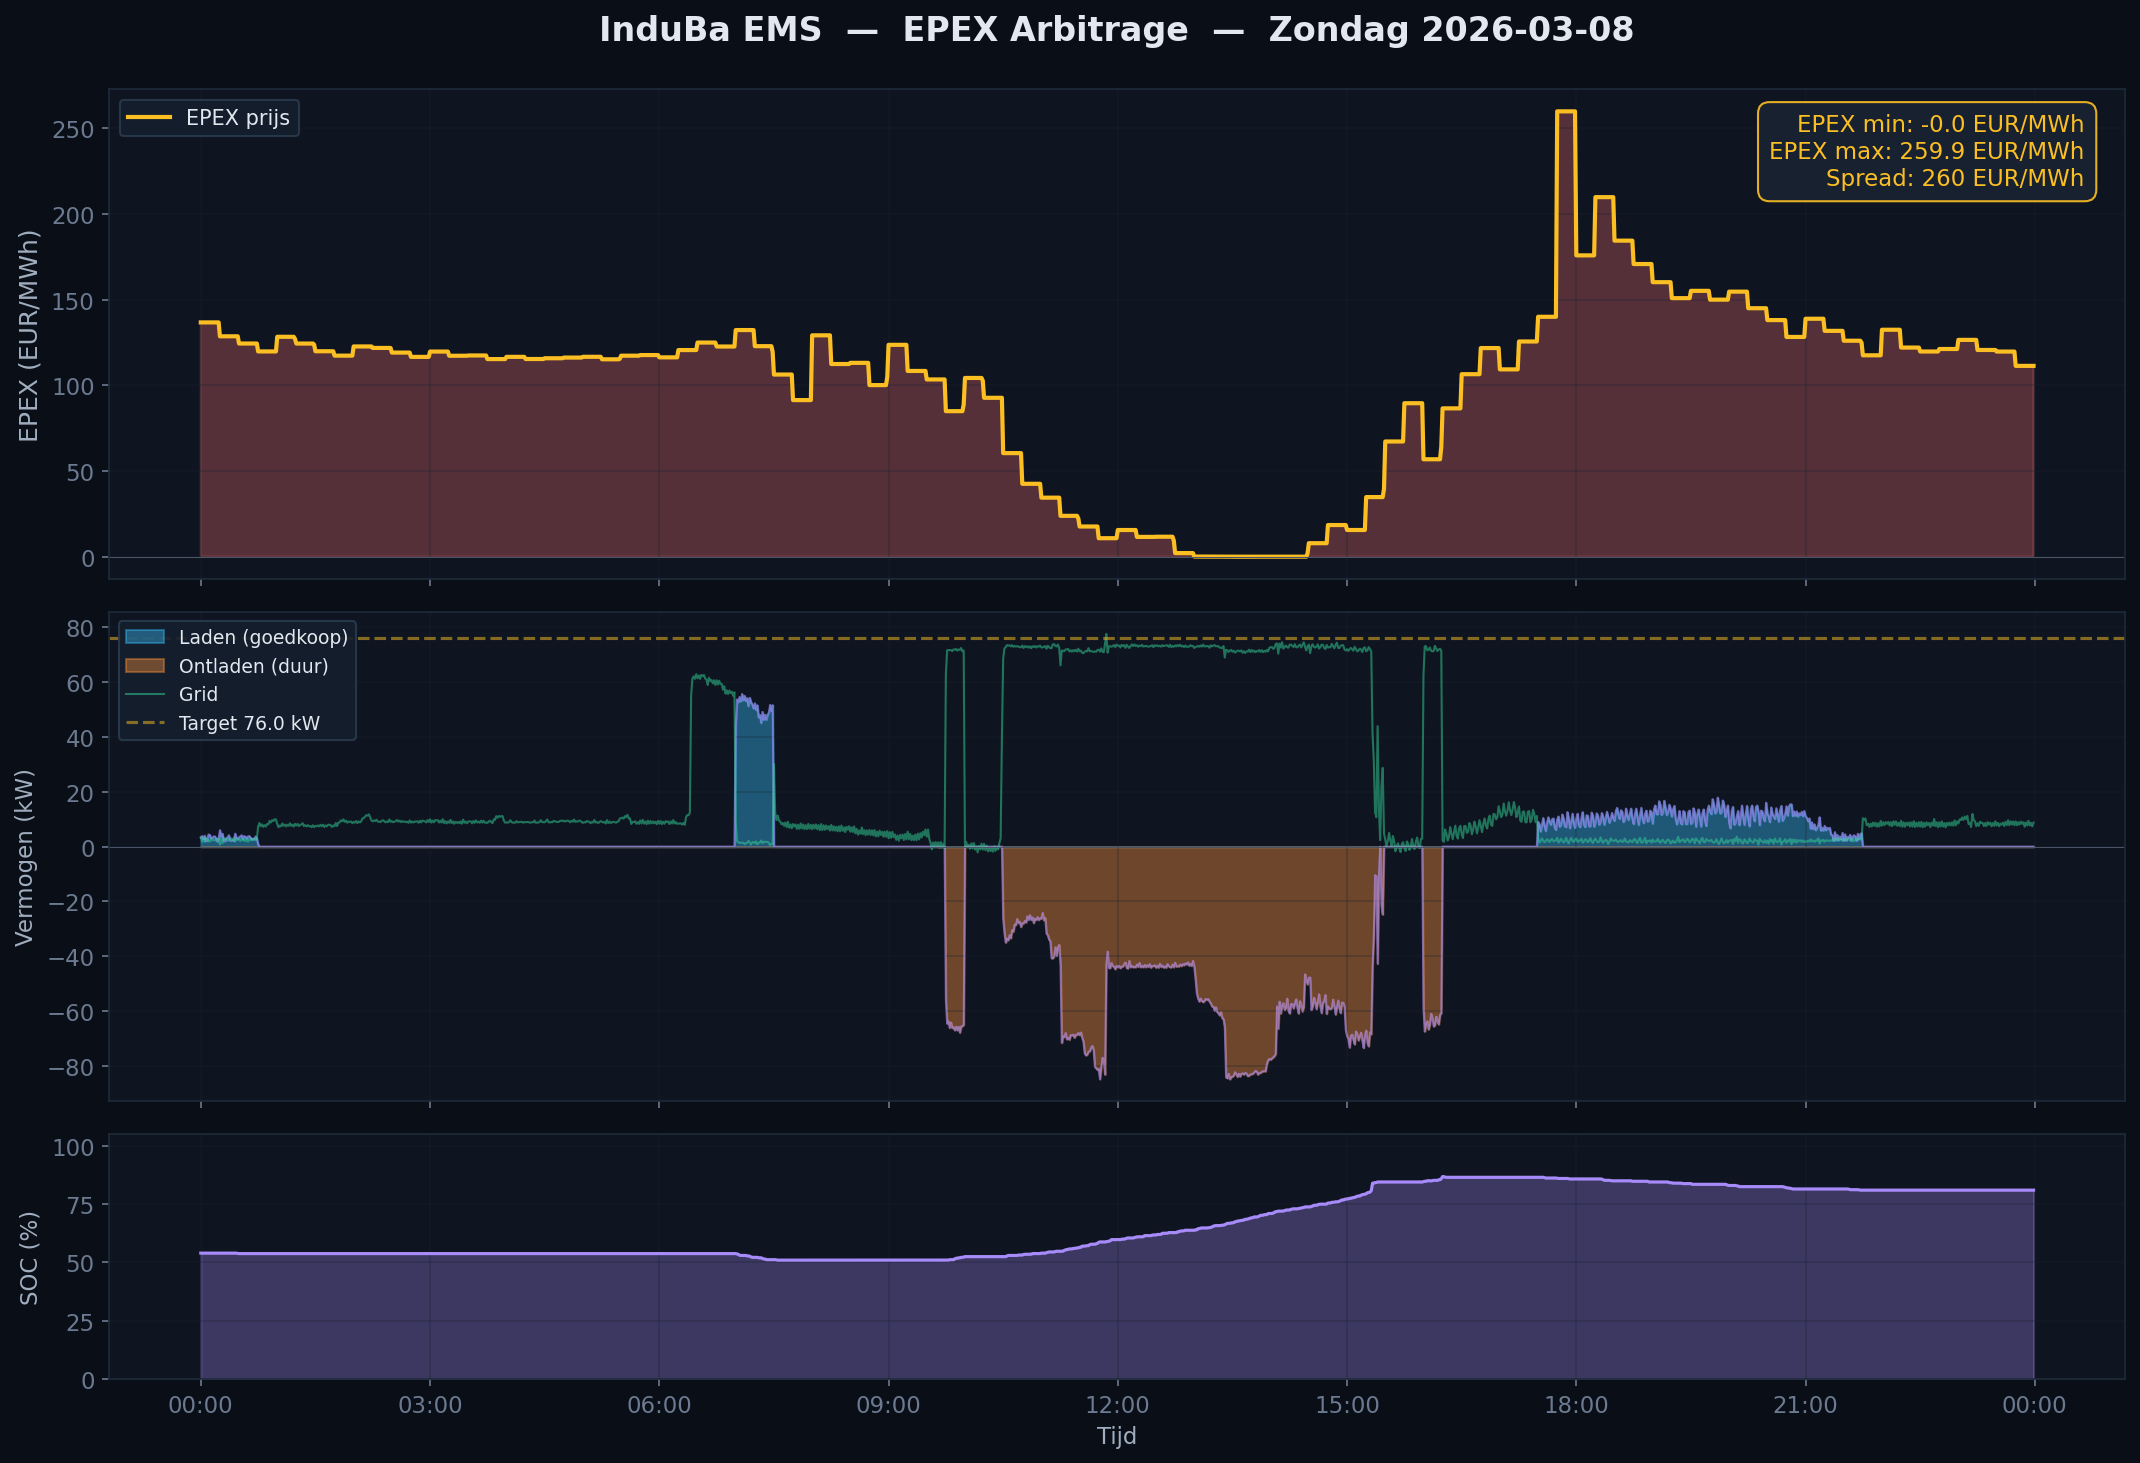Click the Ontladen (duur) orange swatch
This screenshot has width=2140, height=1463.
tap(145, 666)
